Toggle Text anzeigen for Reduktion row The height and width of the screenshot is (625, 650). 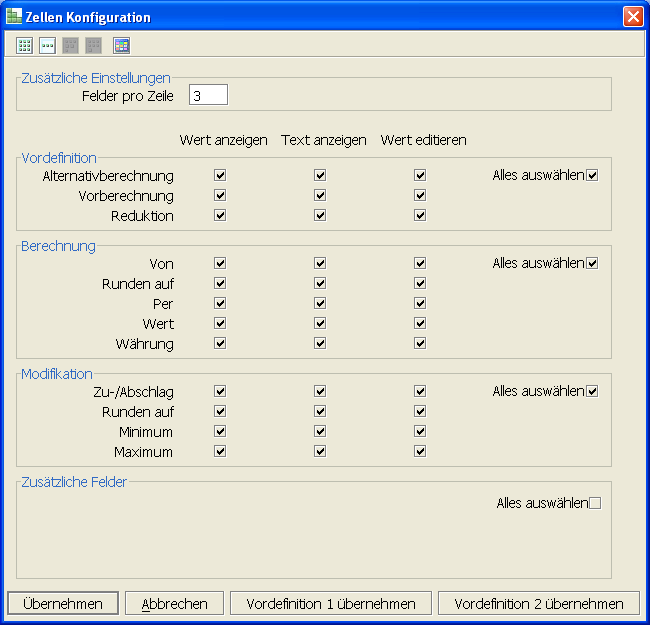click(x=320, y=216)
